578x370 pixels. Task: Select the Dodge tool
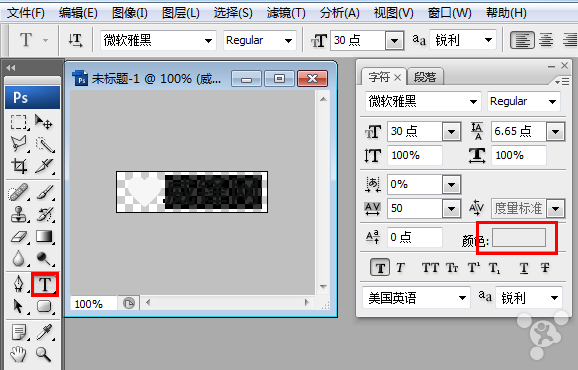pyautogui.click(x=44, y=259)
